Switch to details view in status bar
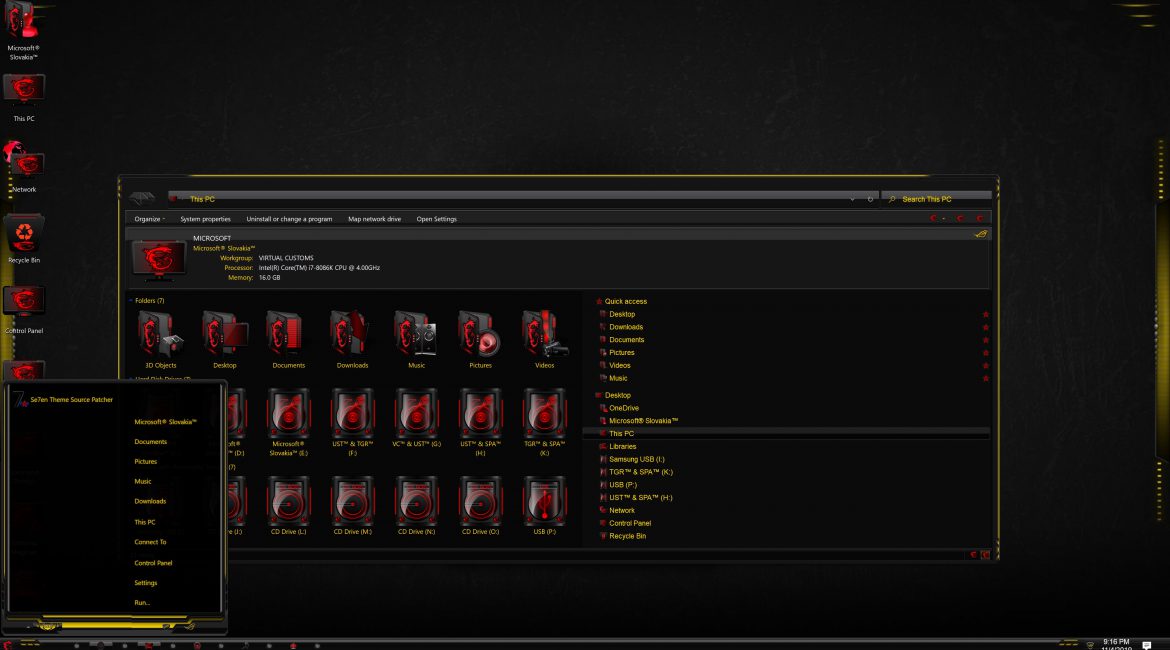This screenshot has height=650, width=1170. [x=974, y=554]
